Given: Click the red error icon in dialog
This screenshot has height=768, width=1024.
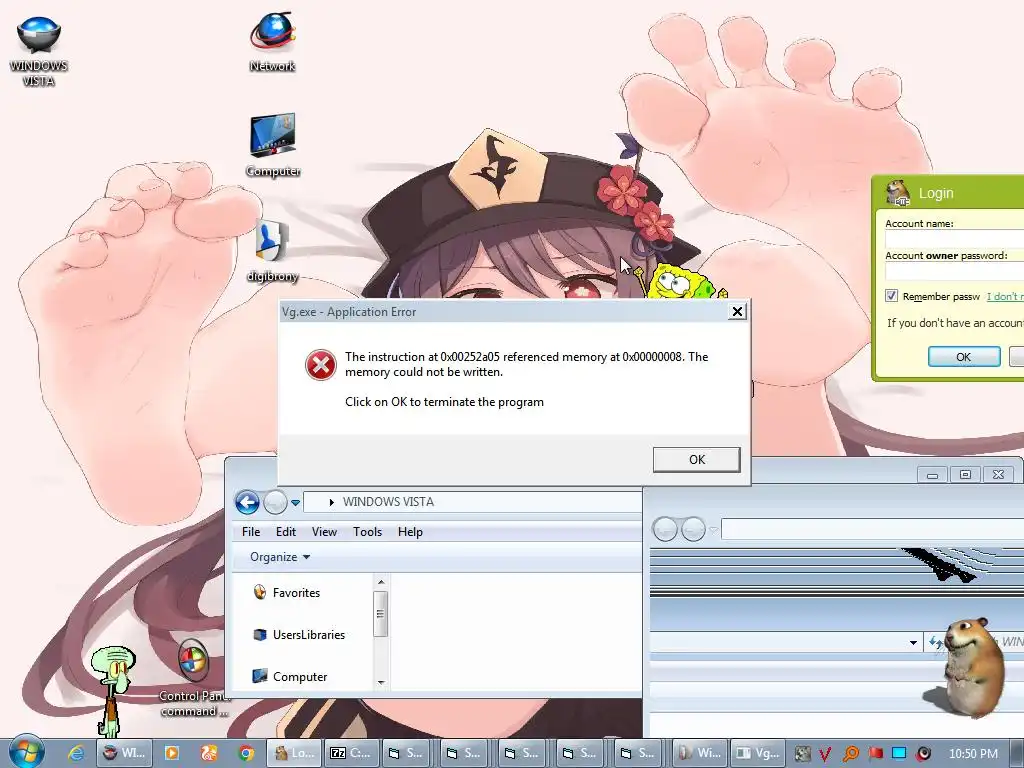Looking at the screenshot, I should (321, 364).
